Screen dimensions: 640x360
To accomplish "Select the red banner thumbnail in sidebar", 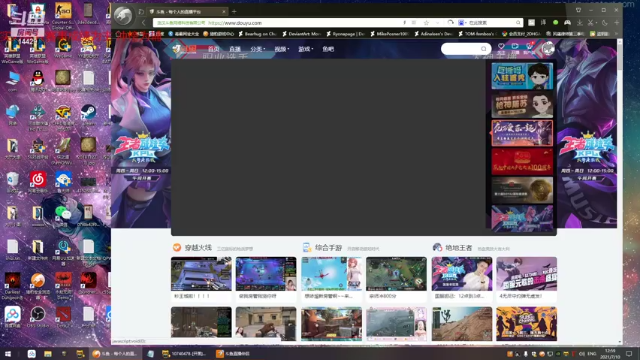I will (522, 162).
